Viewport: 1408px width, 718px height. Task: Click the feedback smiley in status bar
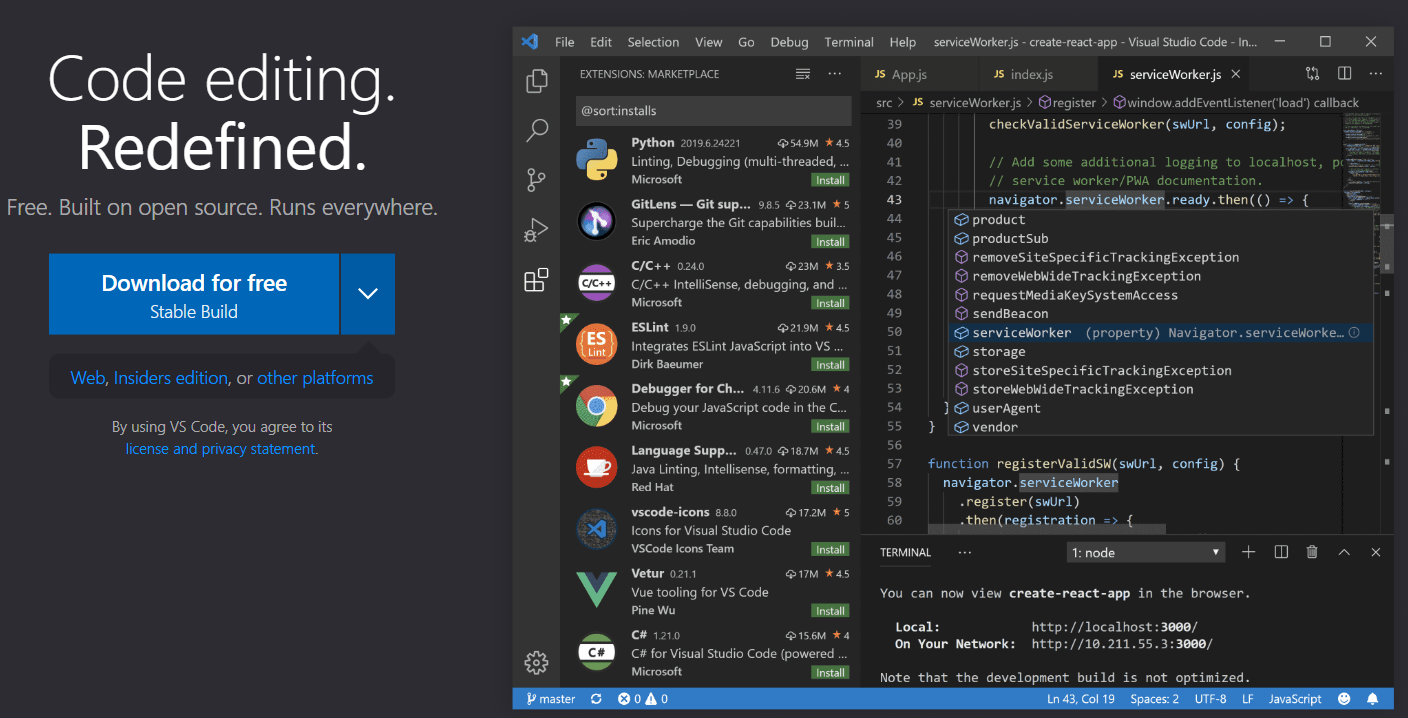1344,699
